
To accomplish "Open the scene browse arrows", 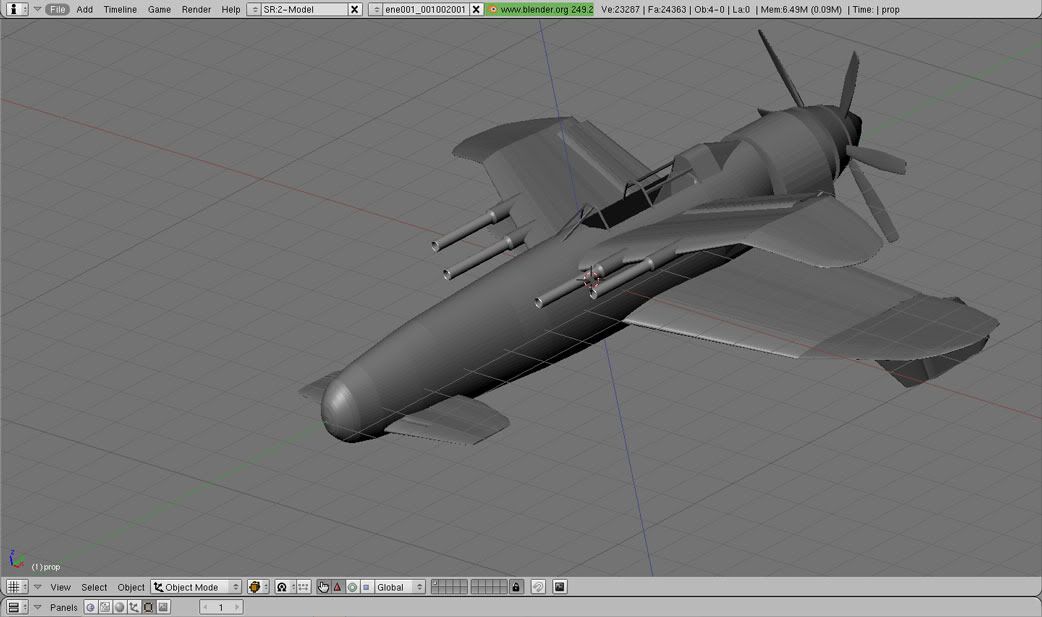I will (376, 9).
